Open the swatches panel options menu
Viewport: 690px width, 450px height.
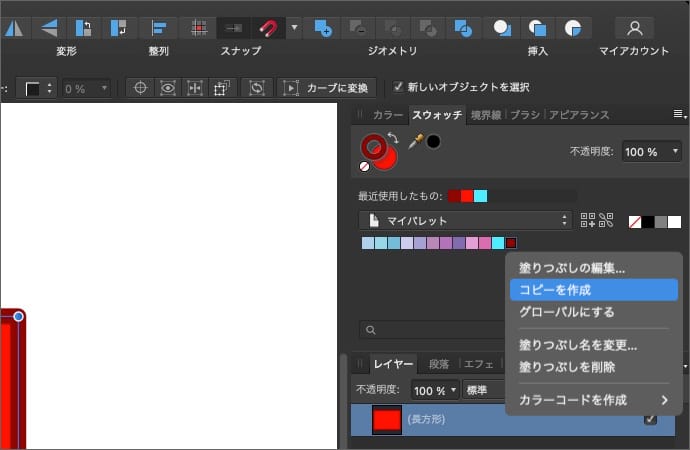click(x=679, y=115)
